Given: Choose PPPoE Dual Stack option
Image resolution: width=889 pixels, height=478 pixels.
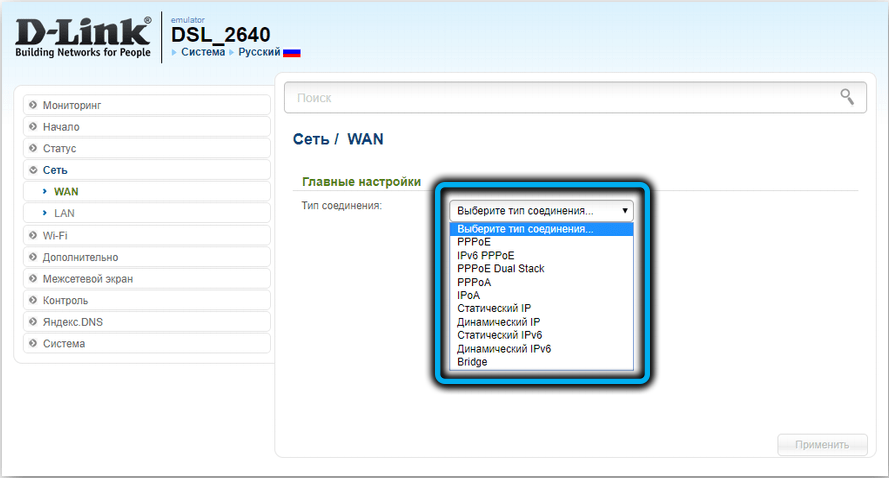Looking at the screenshot, I should 500,269.
